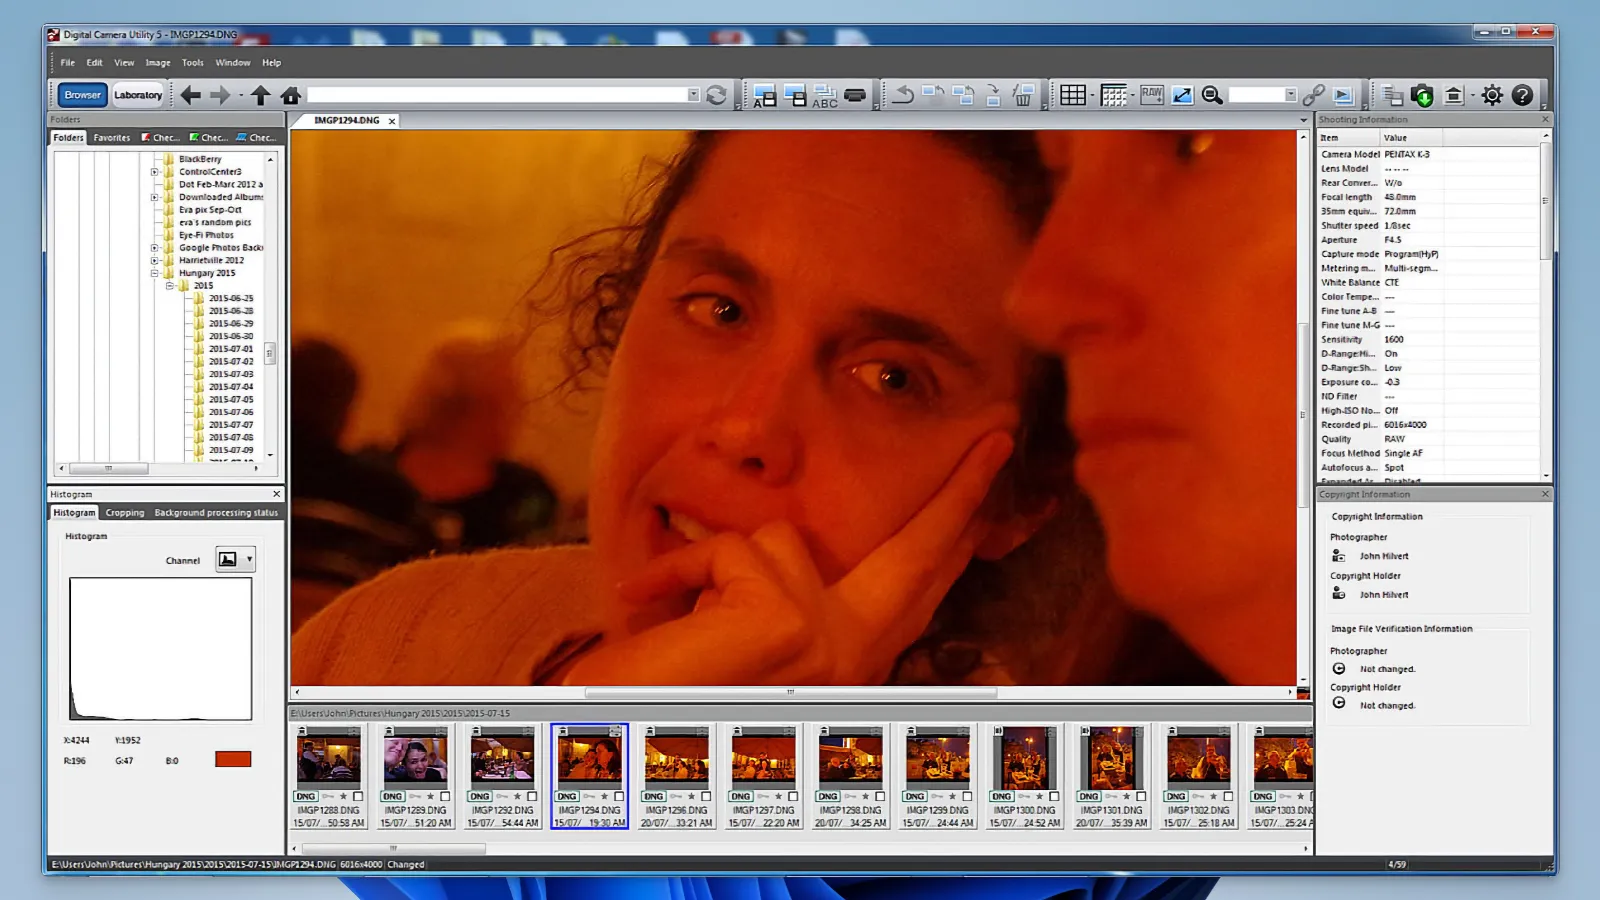Open the address path dropdown arrow
The height and width of the screenshot is (900, 1600).
[x=693, y=95]
